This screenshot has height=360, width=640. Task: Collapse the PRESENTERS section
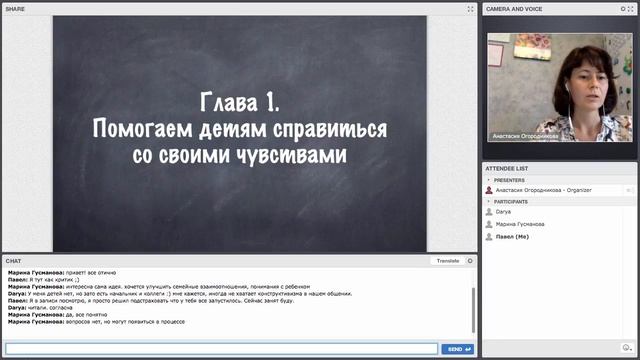click(x=489, y=180)
